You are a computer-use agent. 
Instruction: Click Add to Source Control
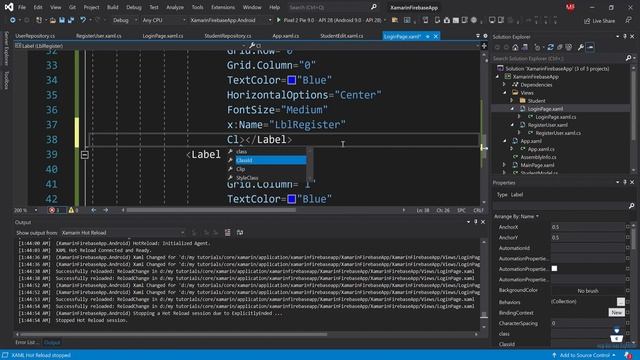point(584,355)
